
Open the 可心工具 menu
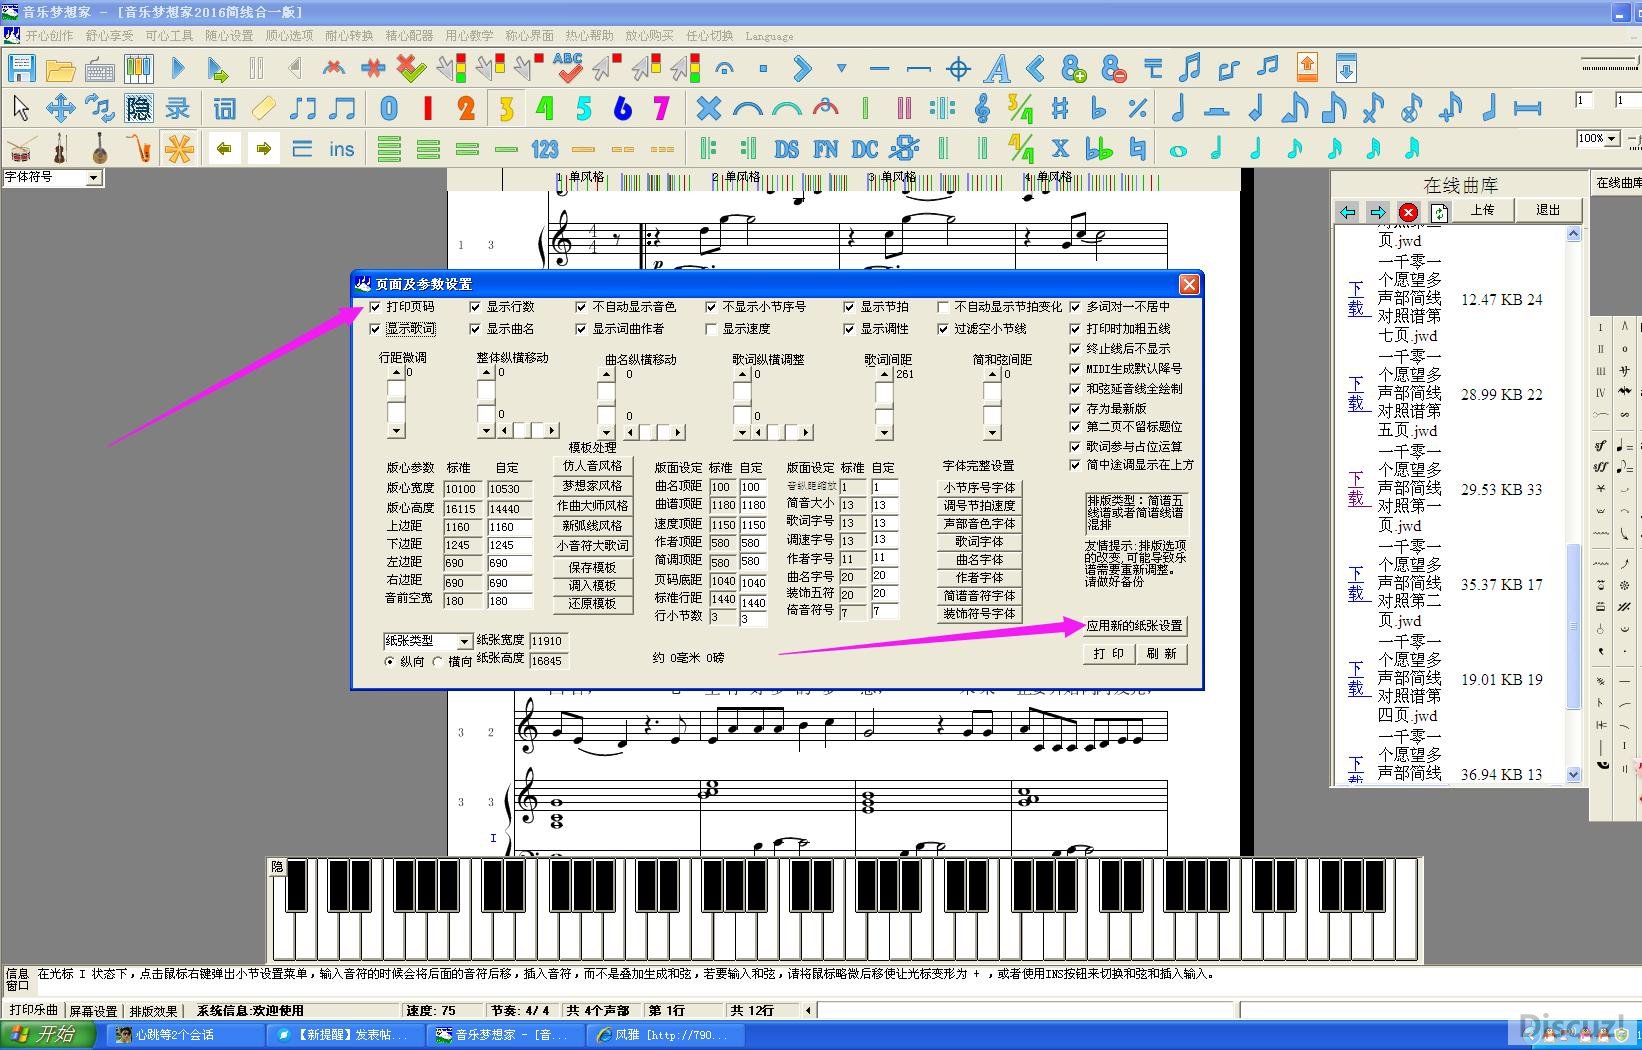tap(169, 36)
